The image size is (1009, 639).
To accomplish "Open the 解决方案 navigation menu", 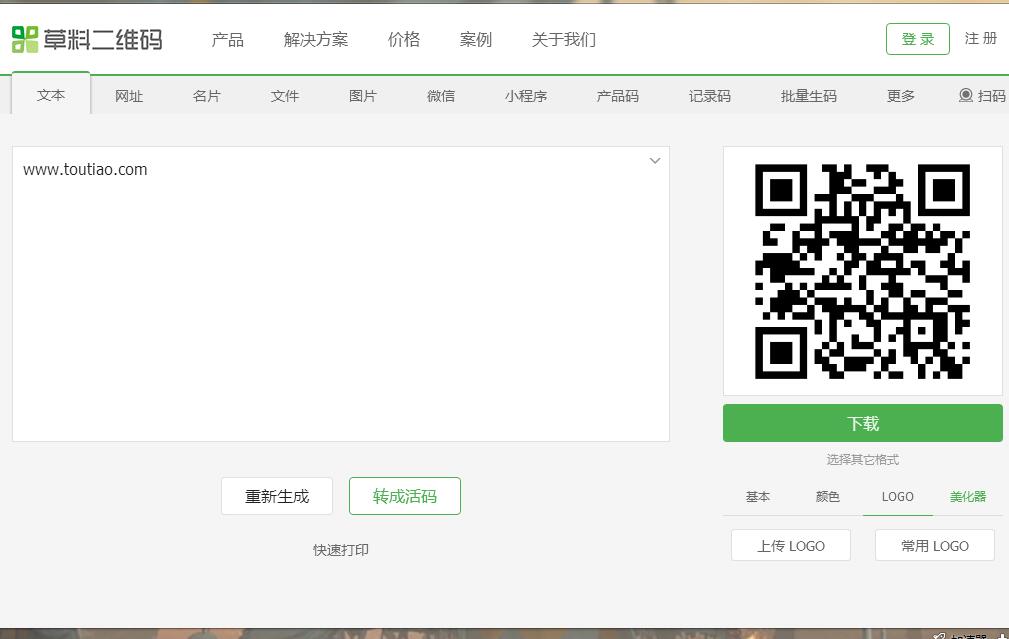I will 315,40.
